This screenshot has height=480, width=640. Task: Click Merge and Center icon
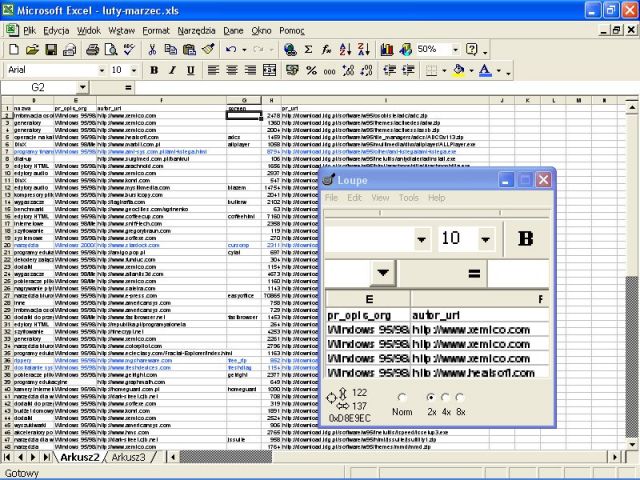[x=269, y=70]
